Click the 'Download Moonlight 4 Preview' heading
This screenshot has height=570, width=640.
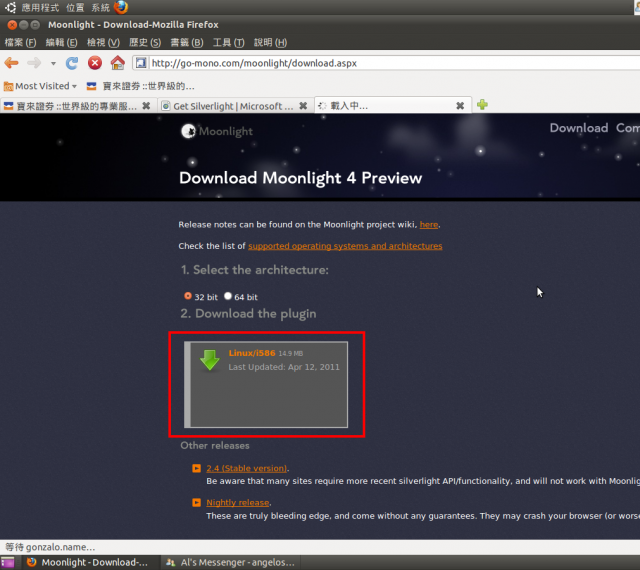pos(300,178)
